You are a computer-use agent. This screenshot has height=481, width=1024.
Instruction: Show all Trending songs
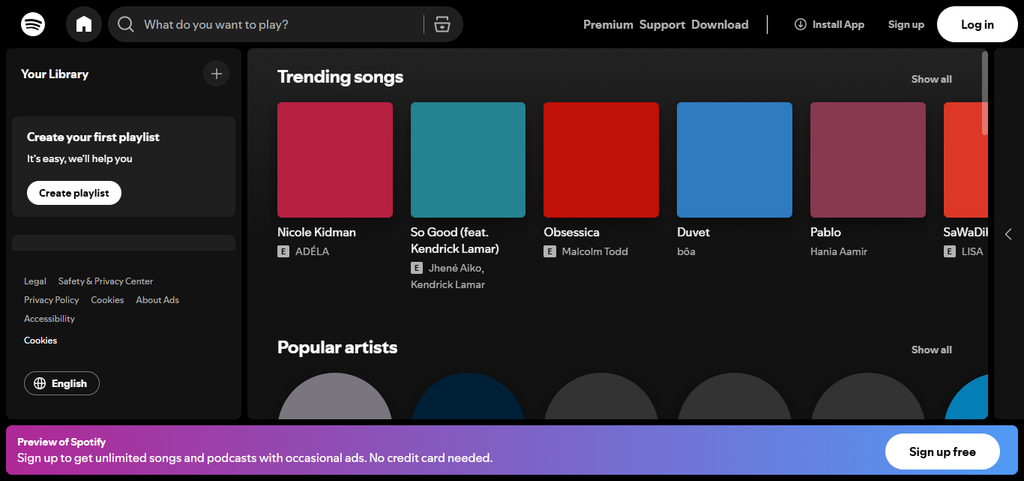tap(931, 79)
